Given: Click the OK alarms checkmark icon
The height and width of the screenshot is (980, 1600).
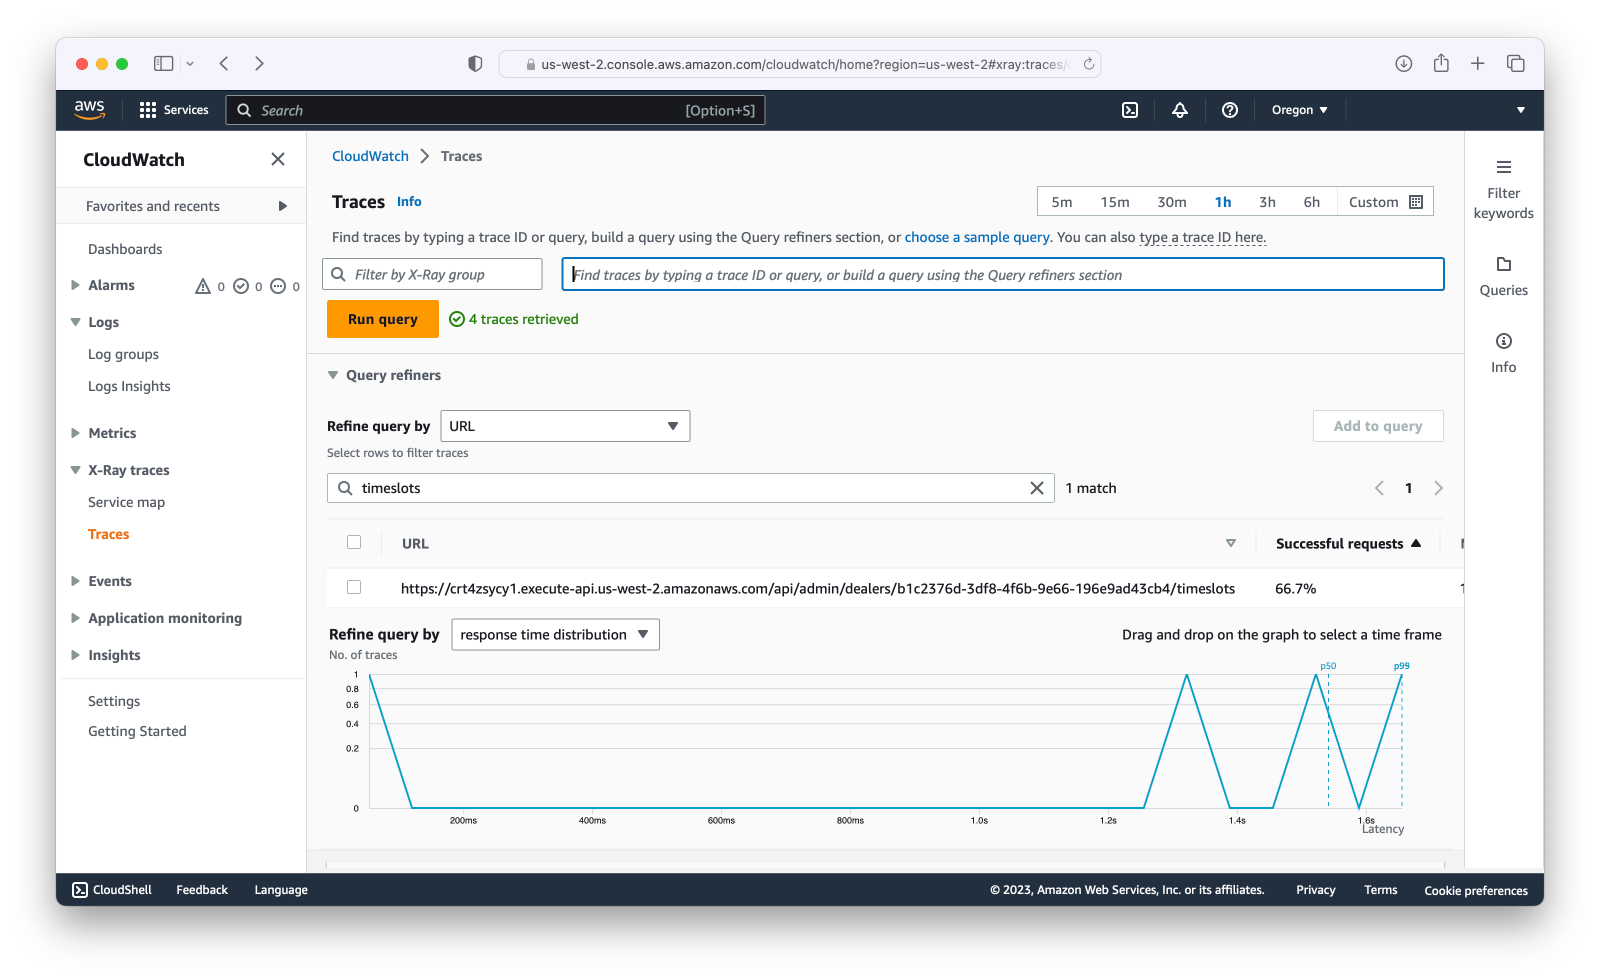Looking at the screenshot, I should click(241, 286).
